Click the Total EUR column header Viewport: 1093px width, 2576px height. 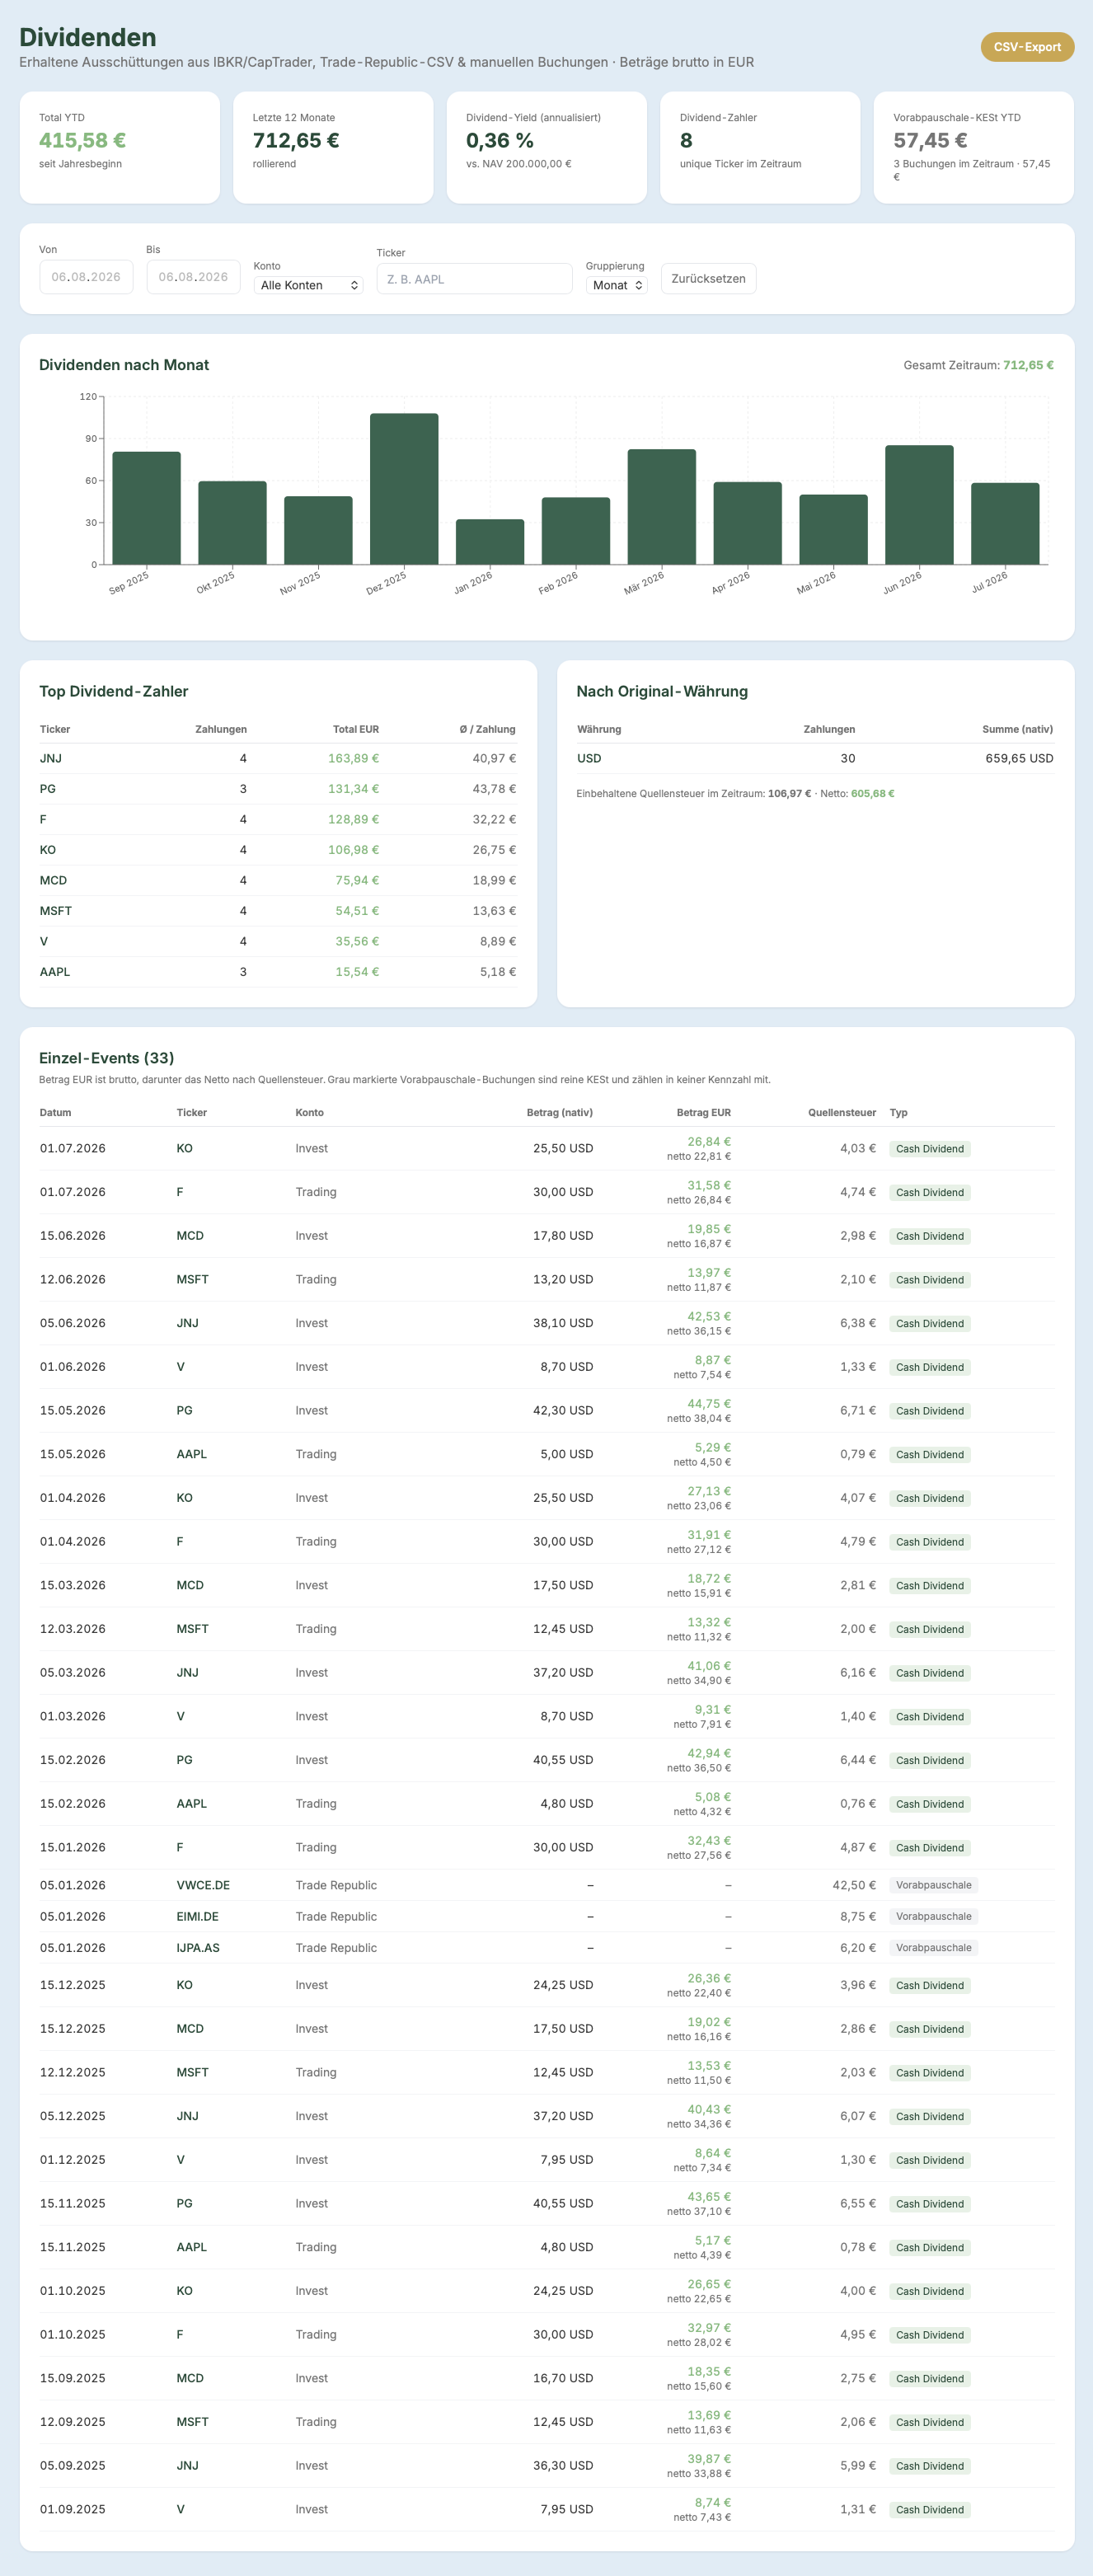[355, 730]
